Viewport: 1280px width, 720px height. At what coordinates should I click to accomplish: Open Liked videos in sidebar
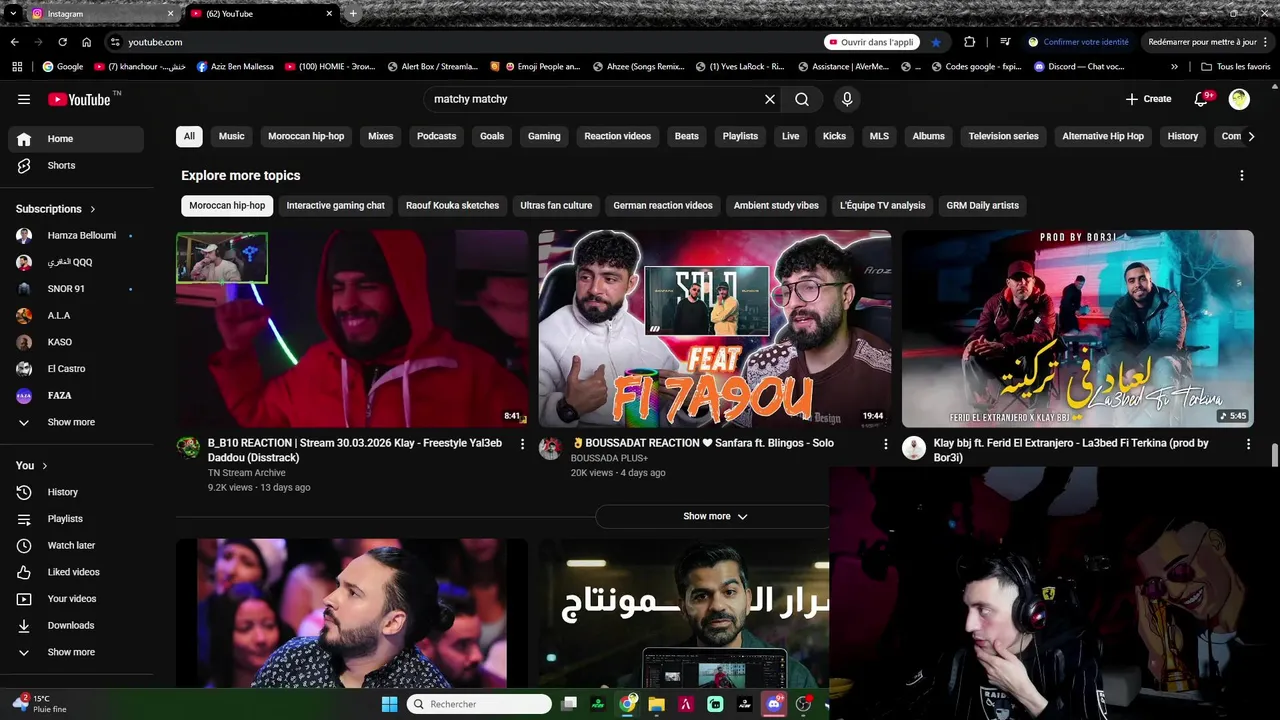[76, 572]
